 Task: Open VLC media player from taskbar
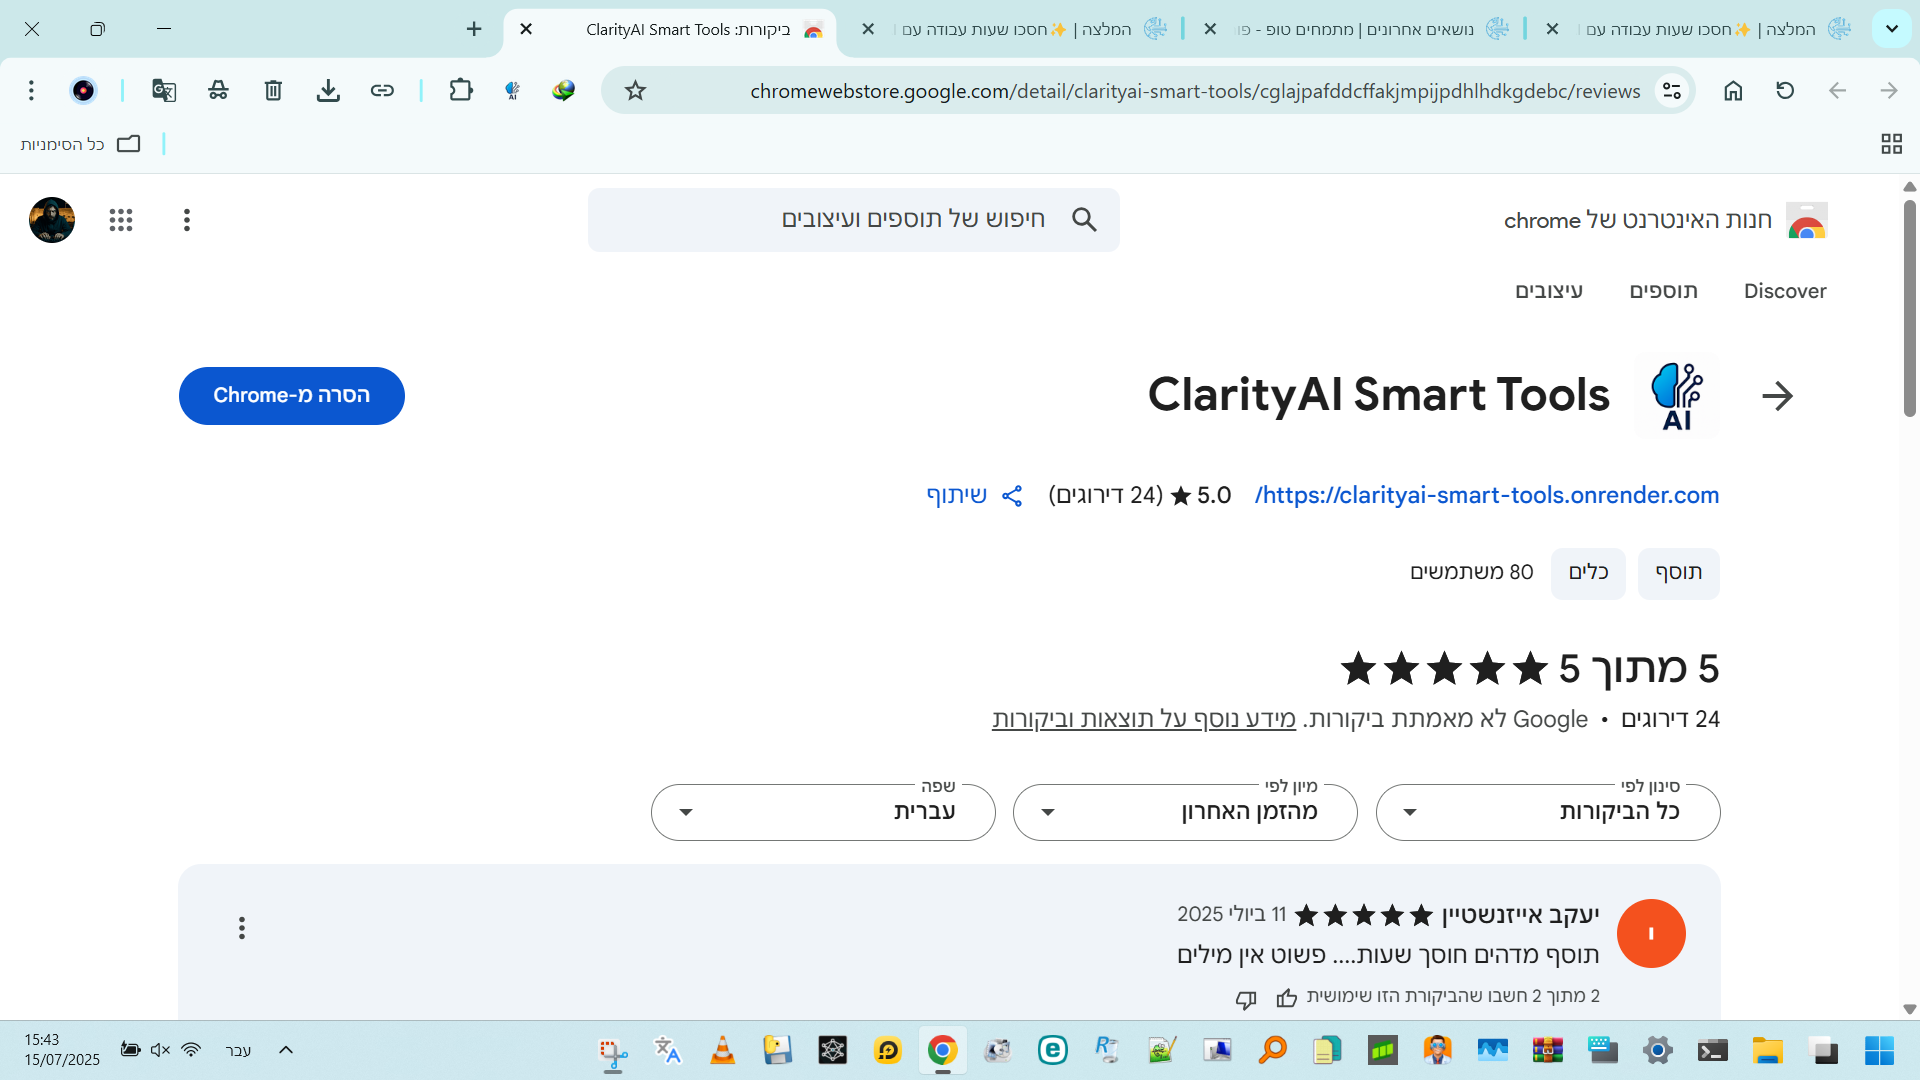click(722, 1051)
